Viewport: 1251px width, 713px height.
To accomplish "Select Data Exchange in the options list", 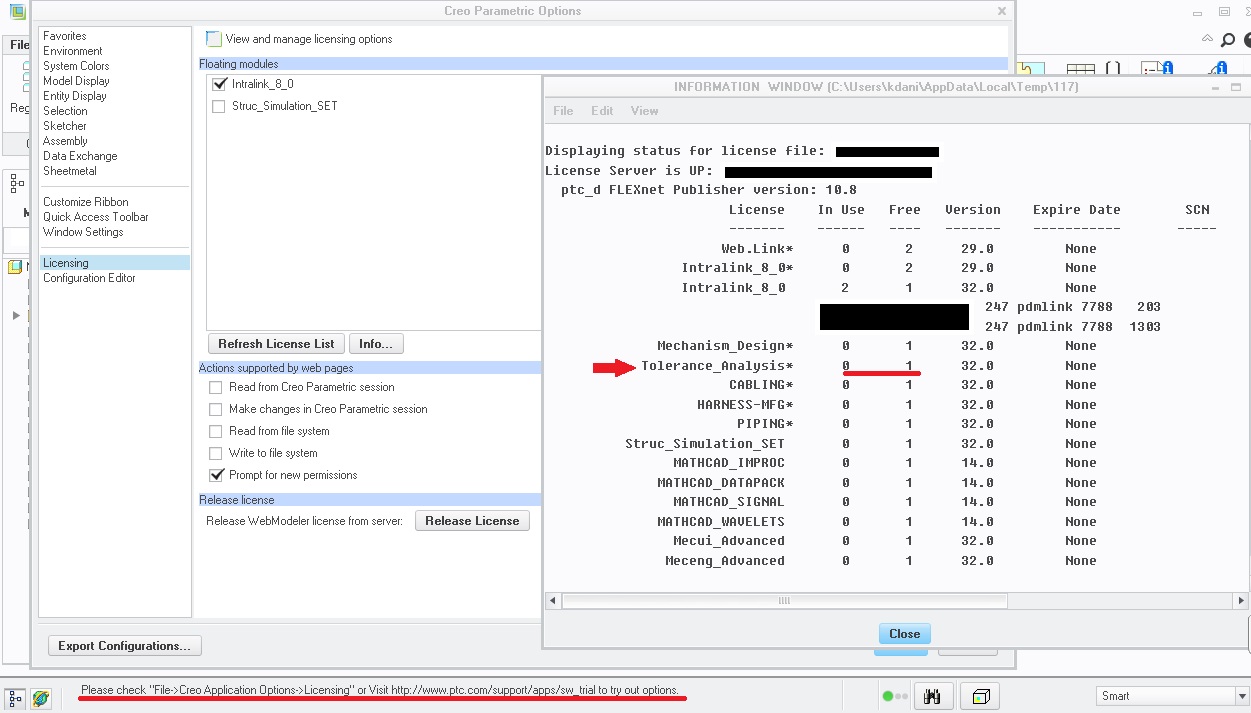I will (80, 156).
